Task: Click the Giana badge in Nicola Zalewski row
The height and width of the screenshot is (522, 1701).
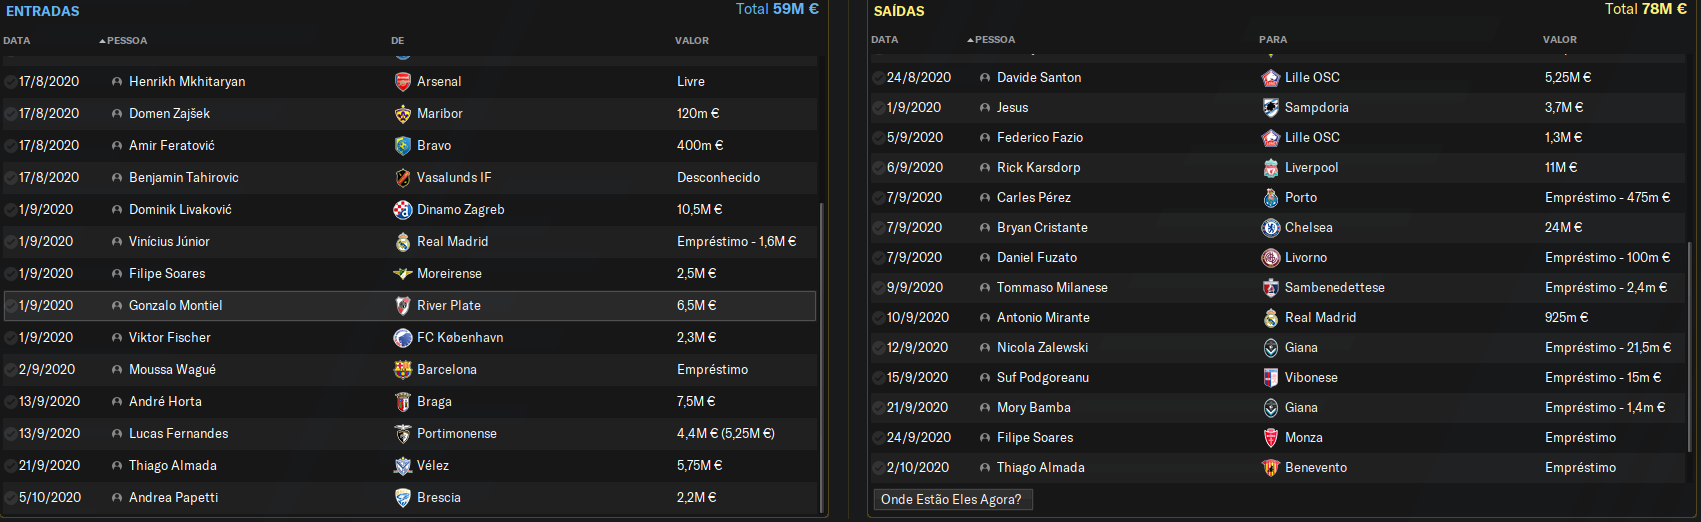Action: tap(1270, 348)
